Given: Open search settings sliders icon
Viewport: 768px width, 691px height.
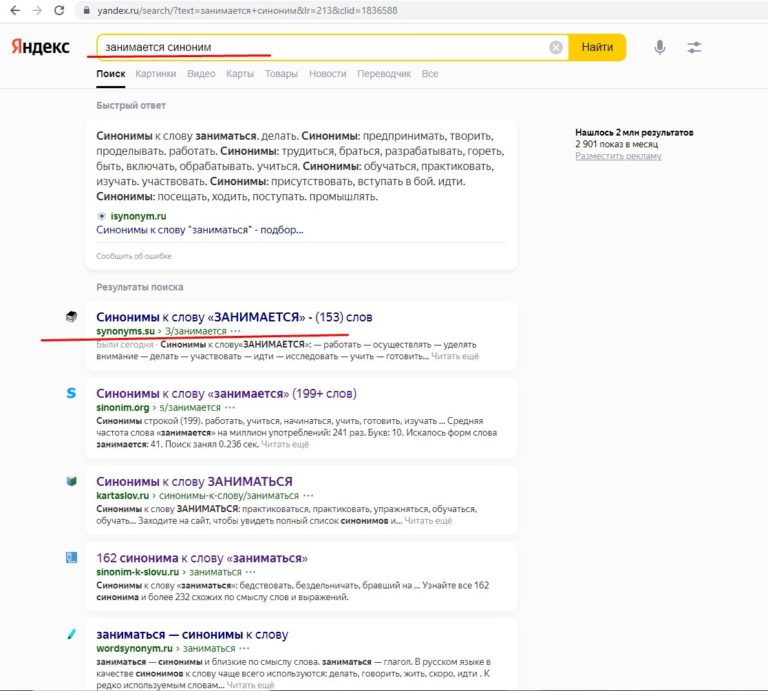Looking at the screenshot, I should click(x=694, y=48).
